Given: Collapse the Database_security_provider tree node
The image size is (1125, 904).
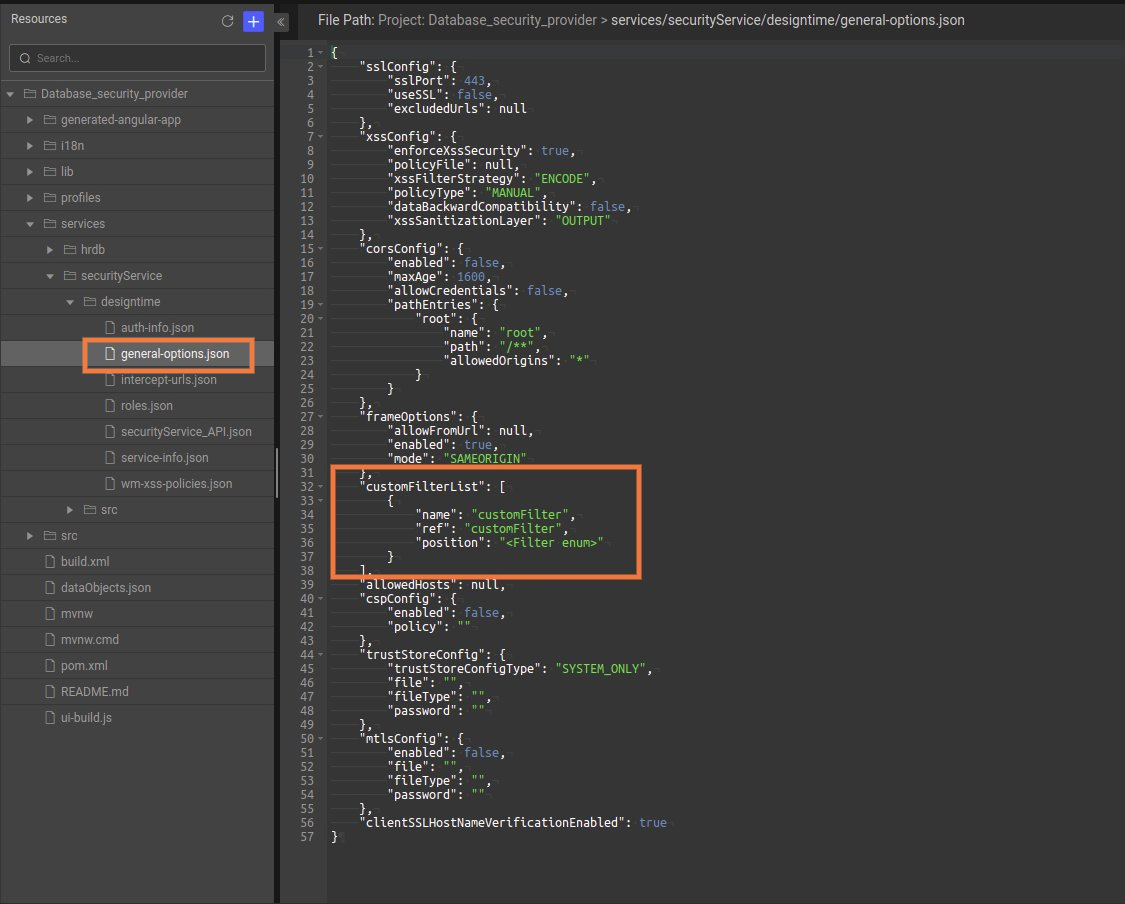Looking at the screenshot, I should click(x=10, y=93).
